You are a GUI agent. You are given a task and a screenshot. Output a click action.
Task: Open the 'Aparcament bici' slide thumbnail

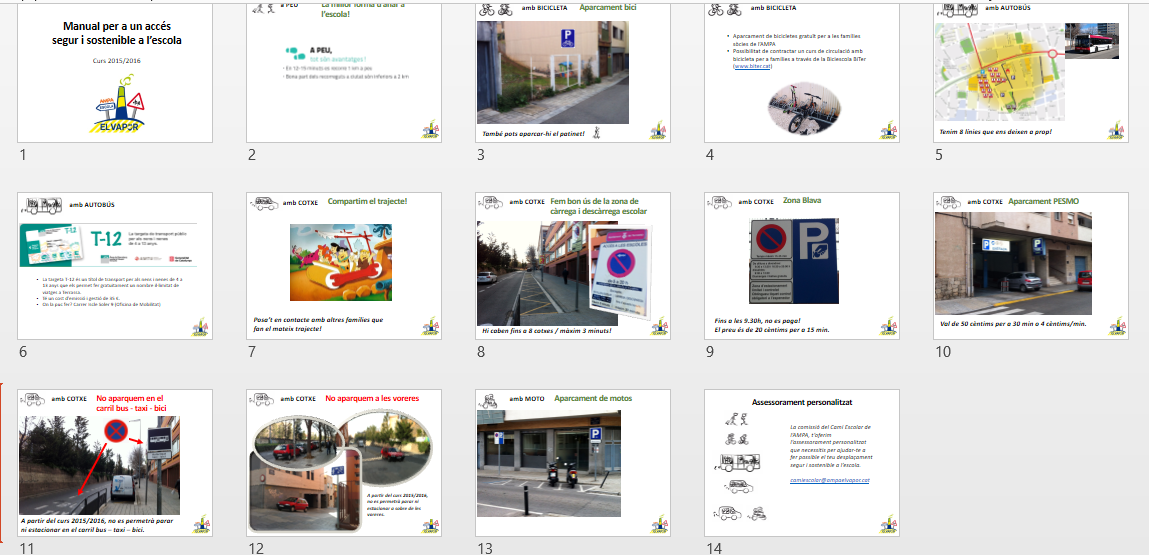click(x=573, y=70)
